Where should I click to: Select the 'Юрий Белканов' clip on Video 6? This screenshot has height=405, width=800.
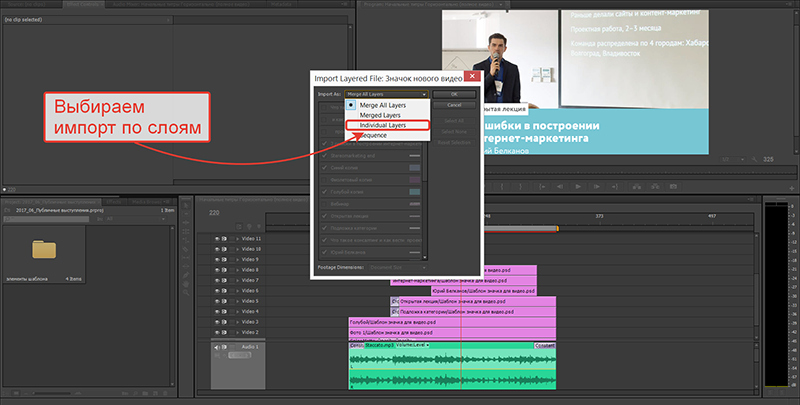point(505,291)
